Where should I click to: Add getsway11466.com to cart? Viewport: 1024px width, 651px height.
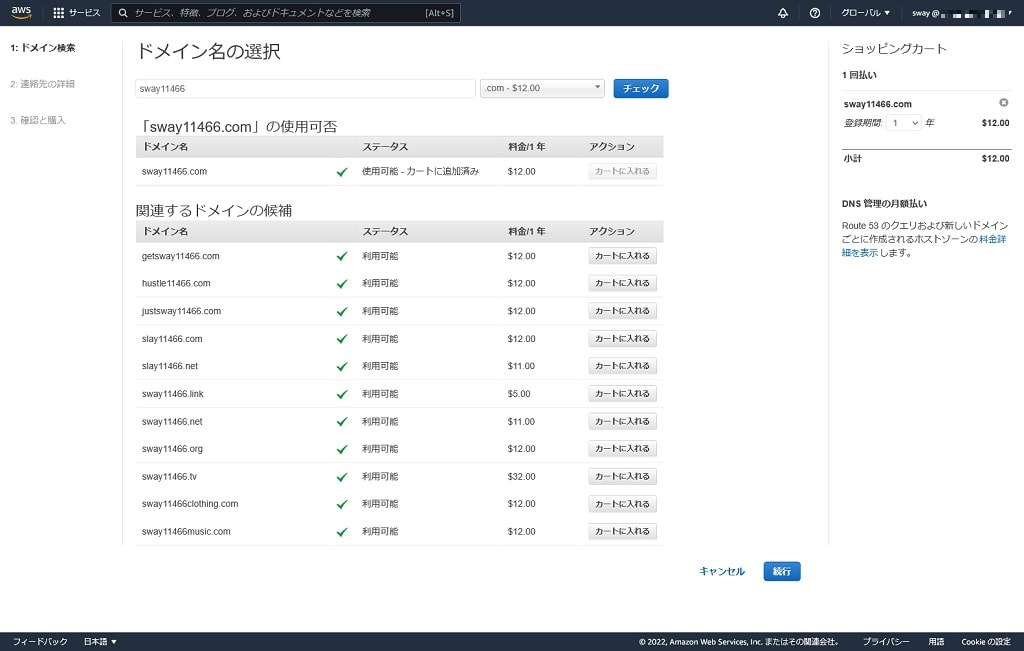[622, 256]
